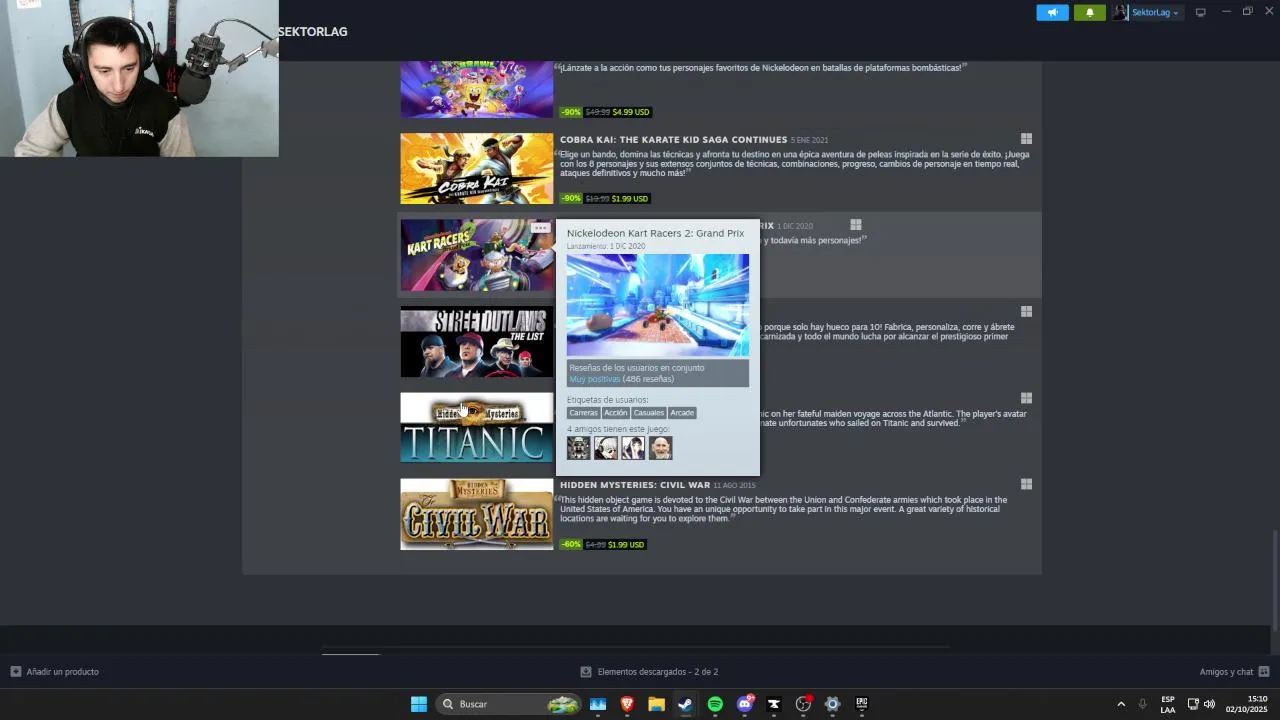Open taskbar volume speaker icon
Viewport: 1280px width, 720px height.
coord(1209,704)
